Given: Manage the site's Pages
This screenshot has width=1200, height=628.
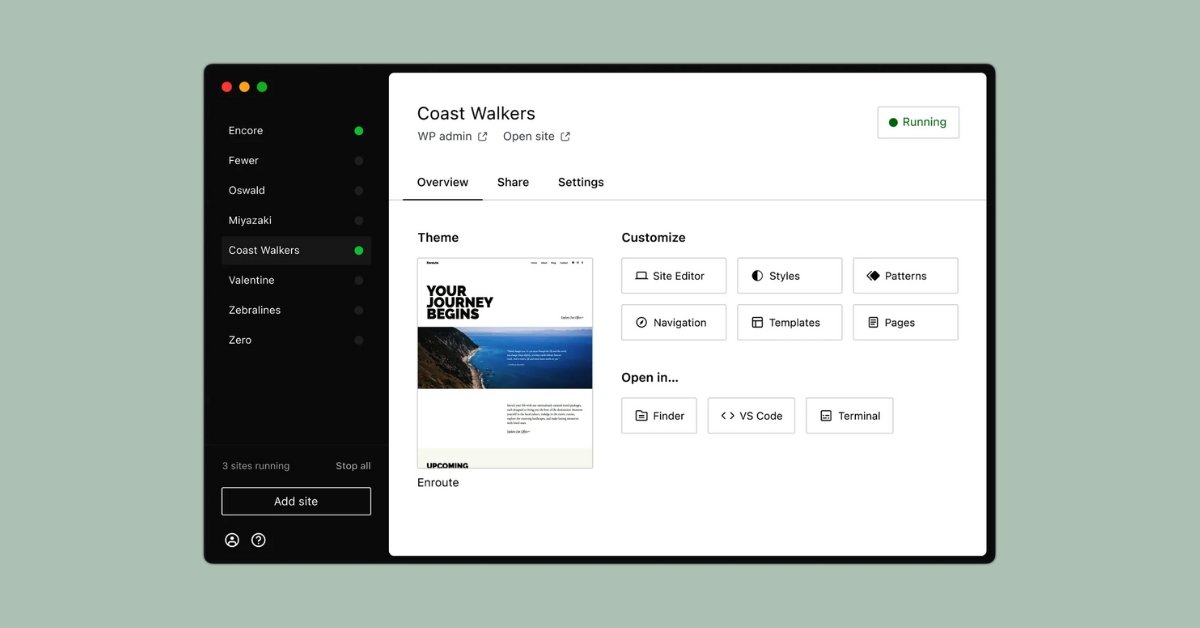Looking at the screenshot, I should pyautogui.click(x=905, y=322).
